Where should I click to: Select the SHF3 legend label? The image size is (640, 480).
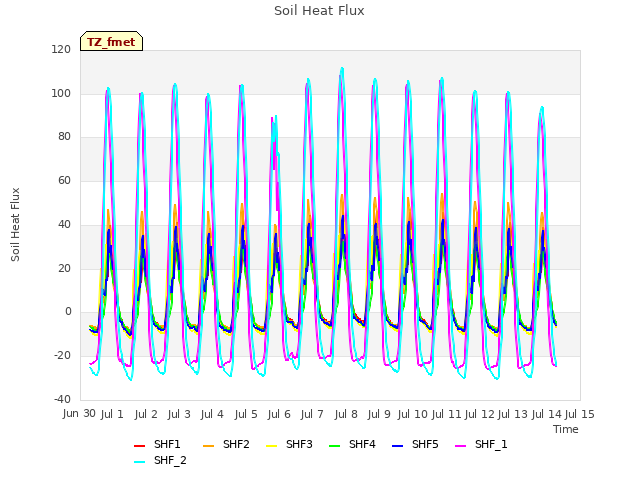tap(299, 444)
